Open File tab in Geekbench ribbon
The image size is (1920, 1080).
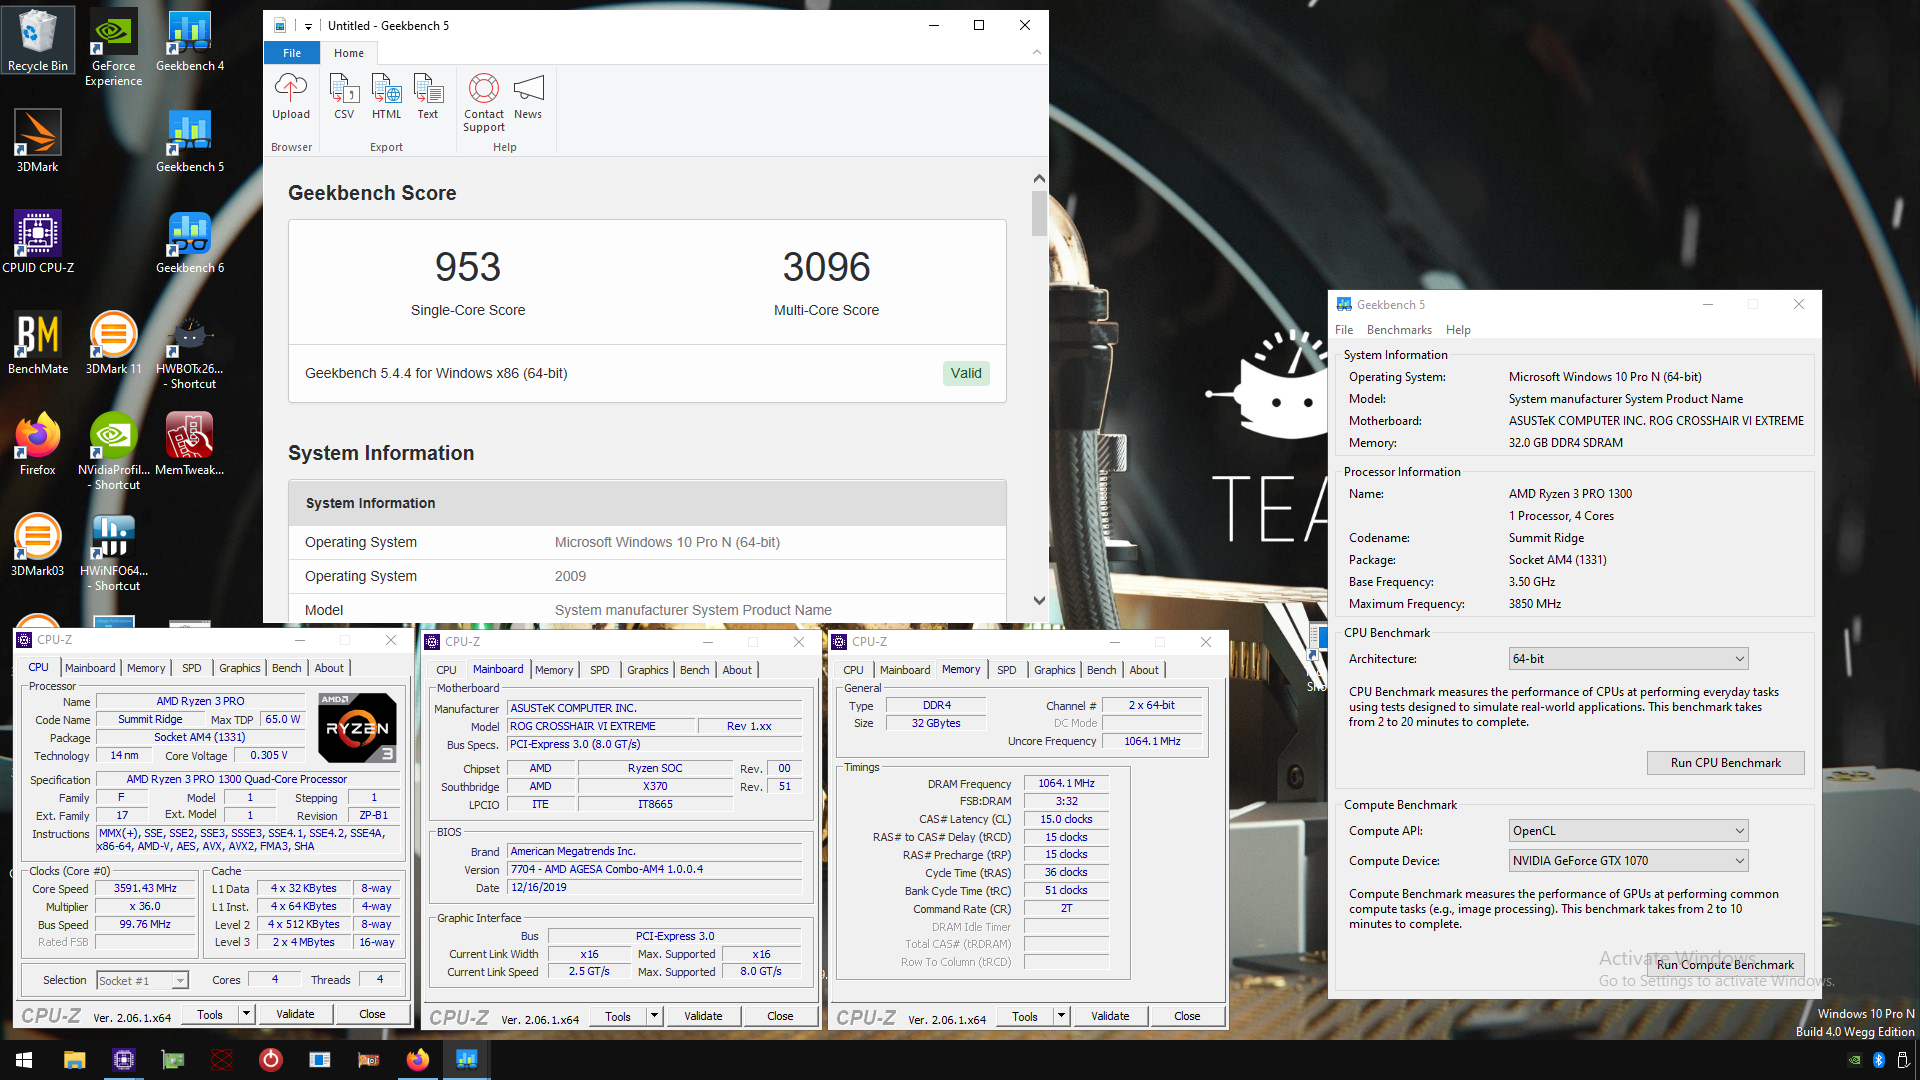(x=292, y=53)
